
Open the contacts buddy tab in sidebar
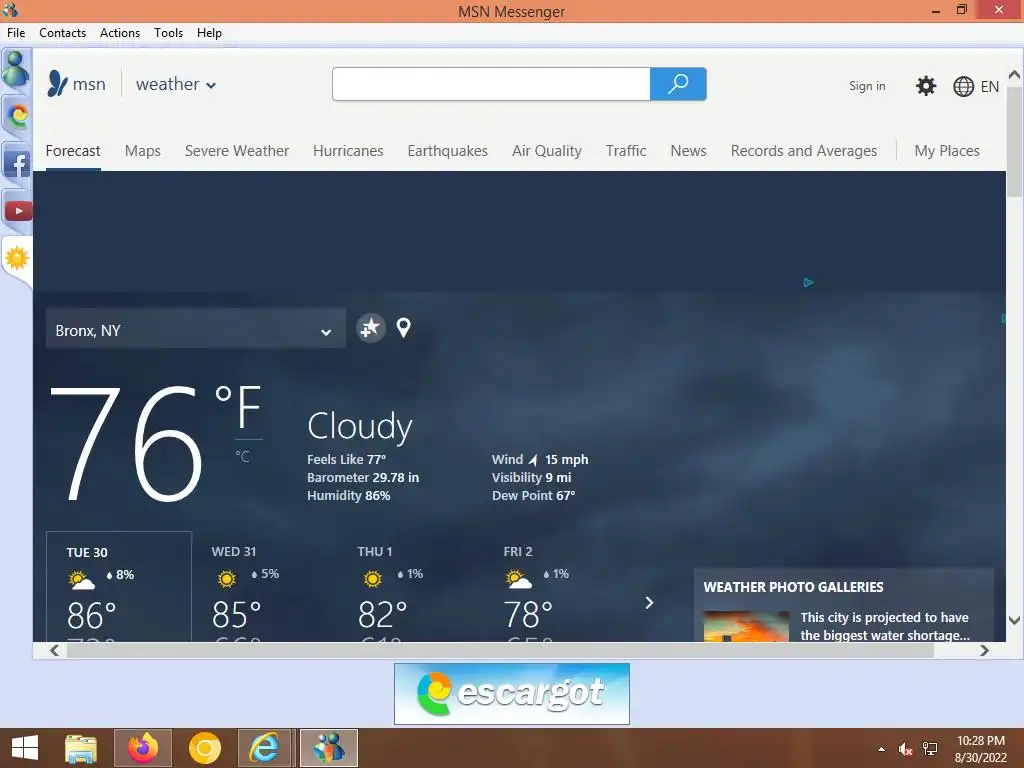[16, 69]
